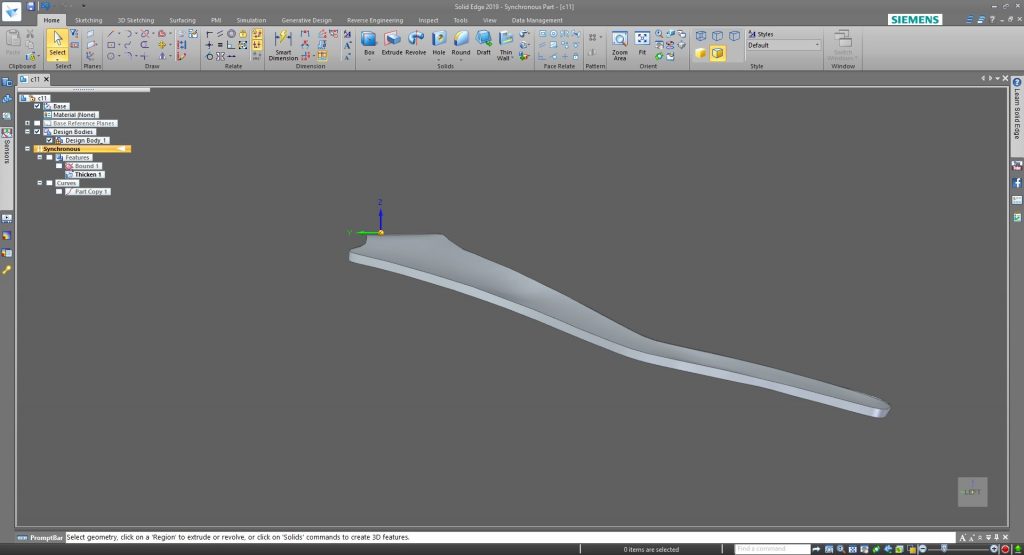This screenshot has width=1024, height=555.
Task: Click the Select arrow tool
Action: tap(57, 43)
